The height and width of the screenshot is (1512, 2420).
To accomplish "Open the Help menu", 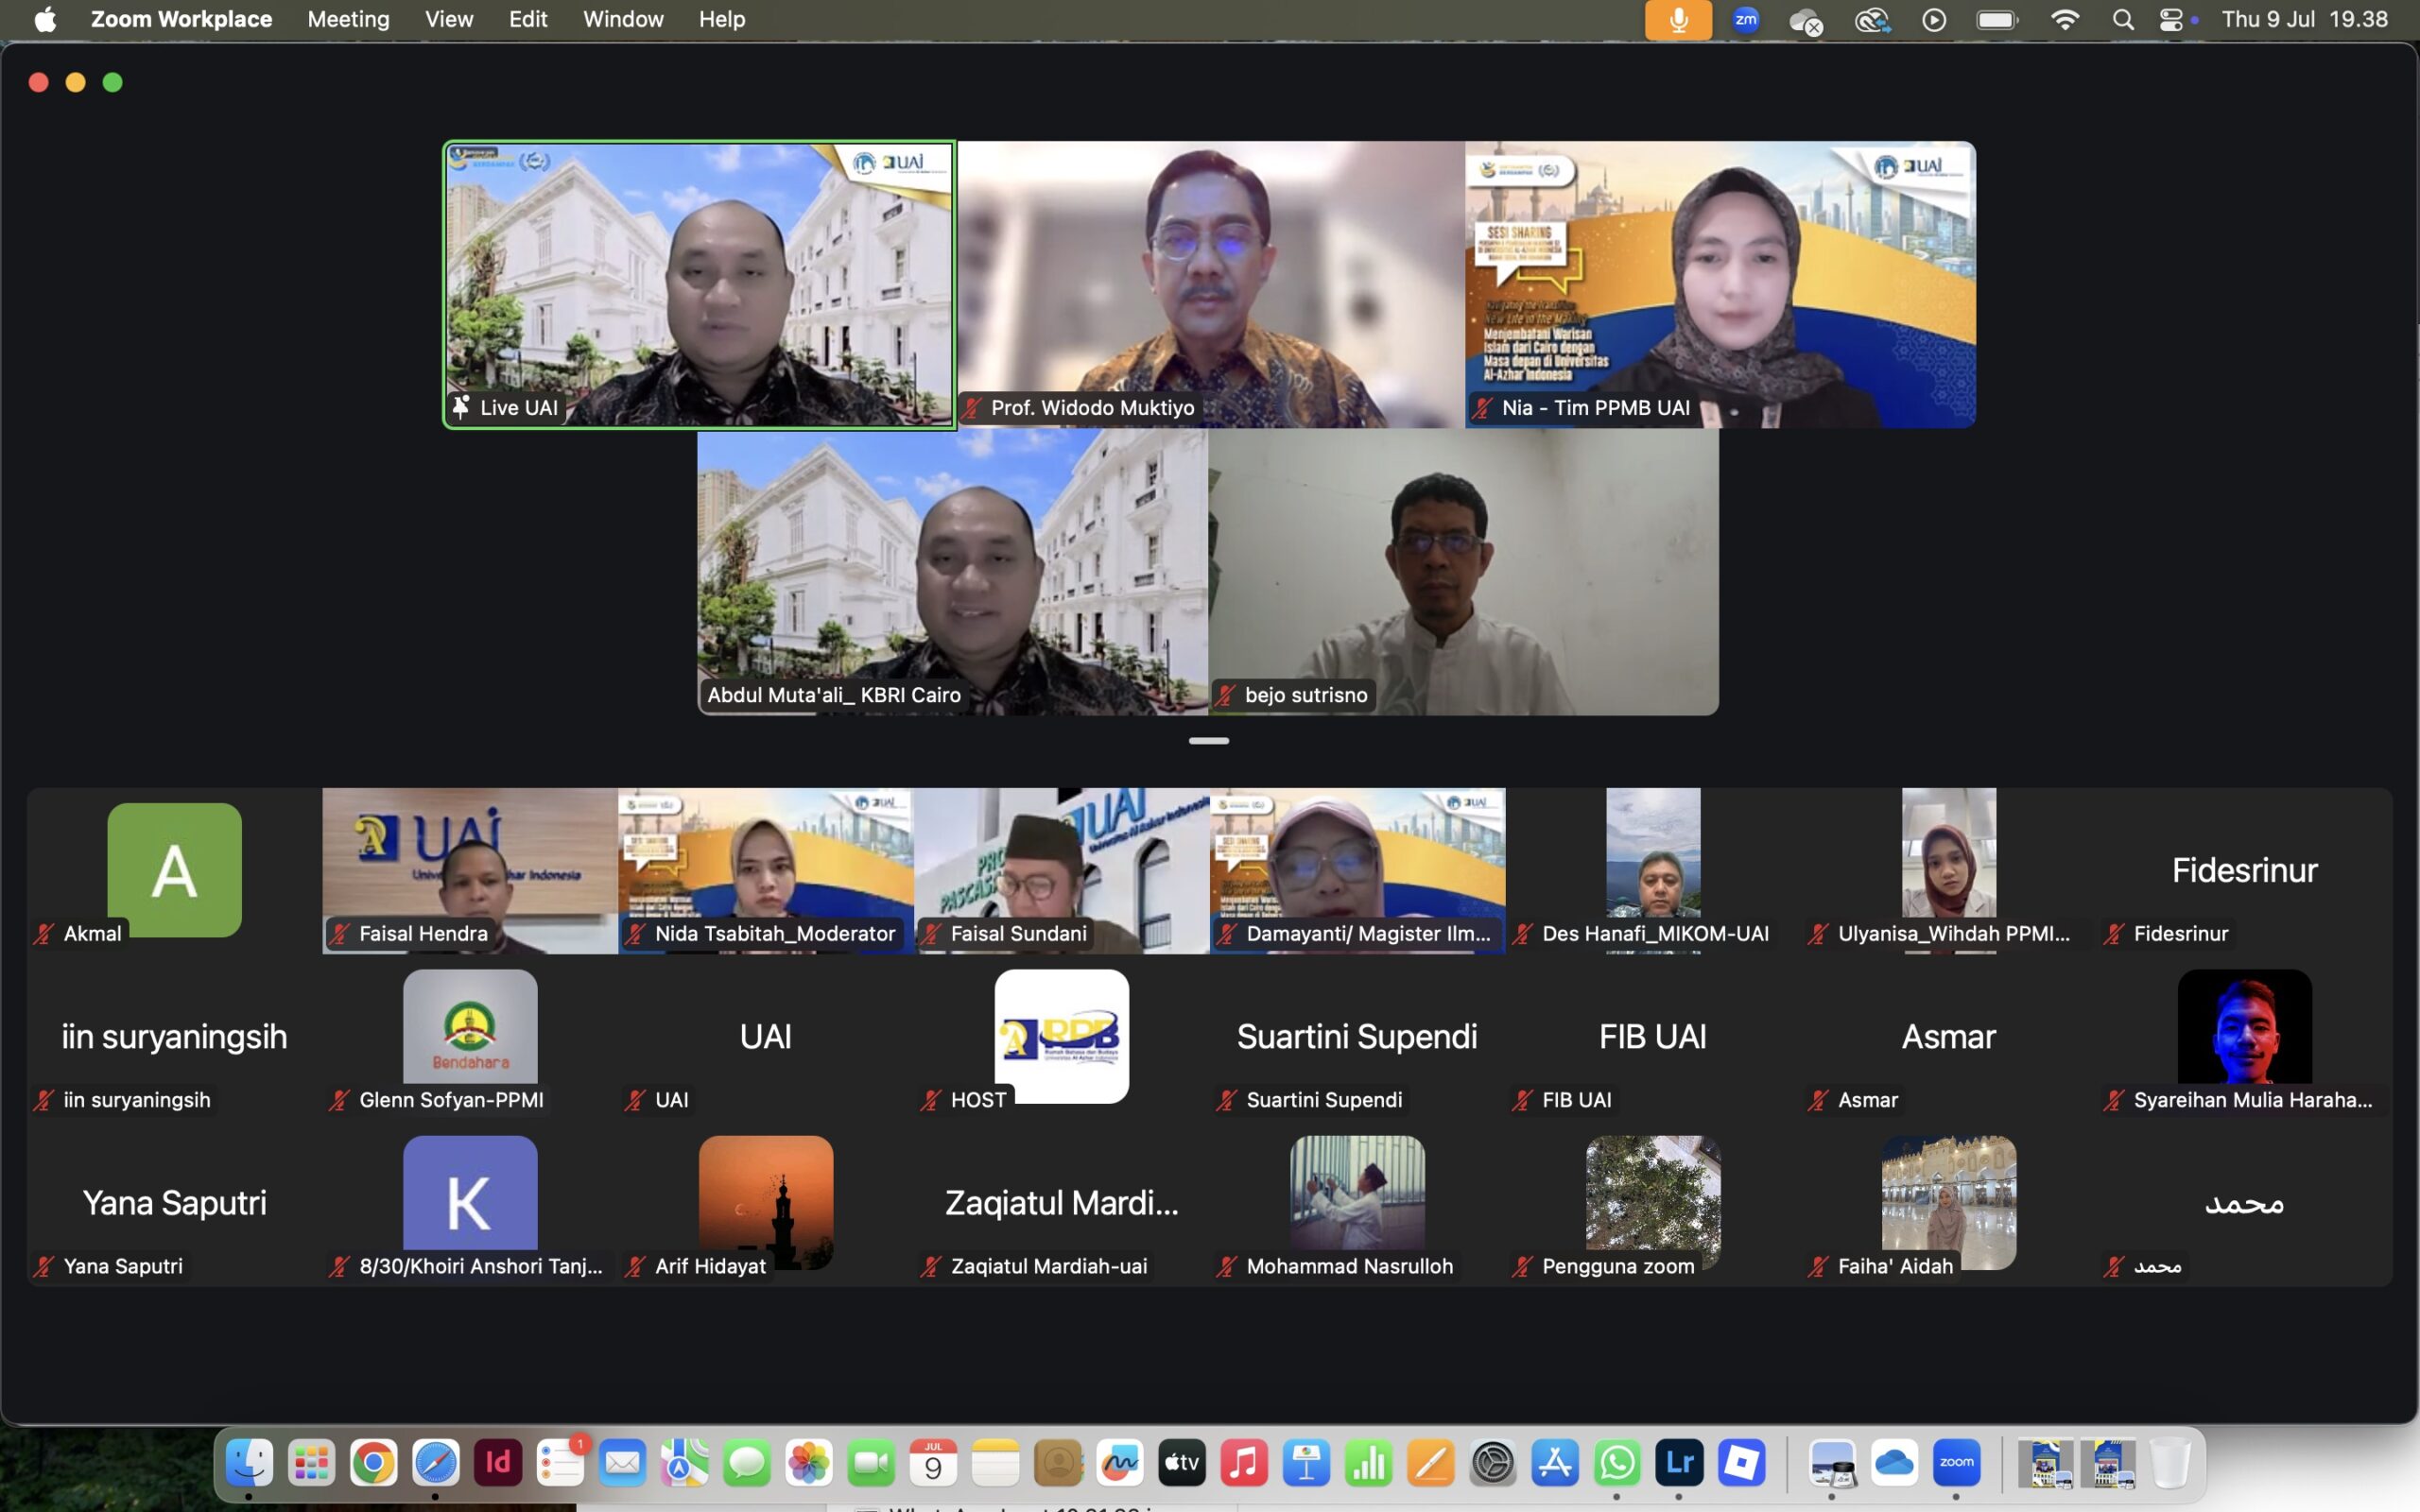I will pos(722,19).
